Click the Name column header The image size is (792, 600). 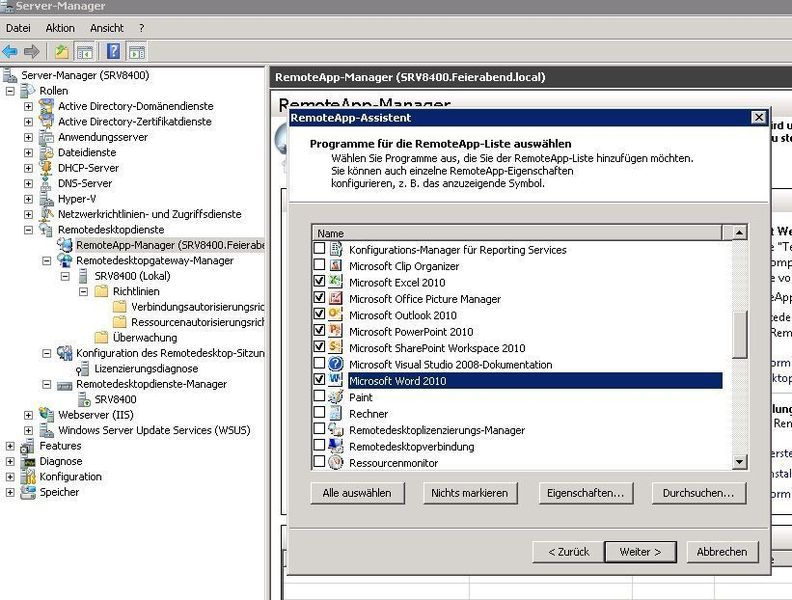coord(518,233)
